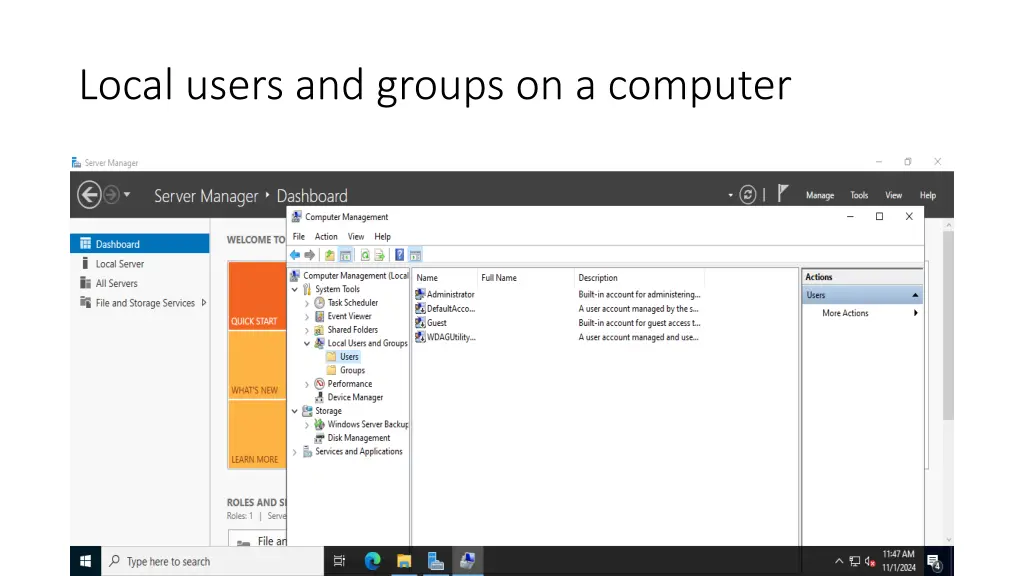Click the Server Manager refresh icon
The width and height of the screenshot is (1024, 576).
point(748,195)
